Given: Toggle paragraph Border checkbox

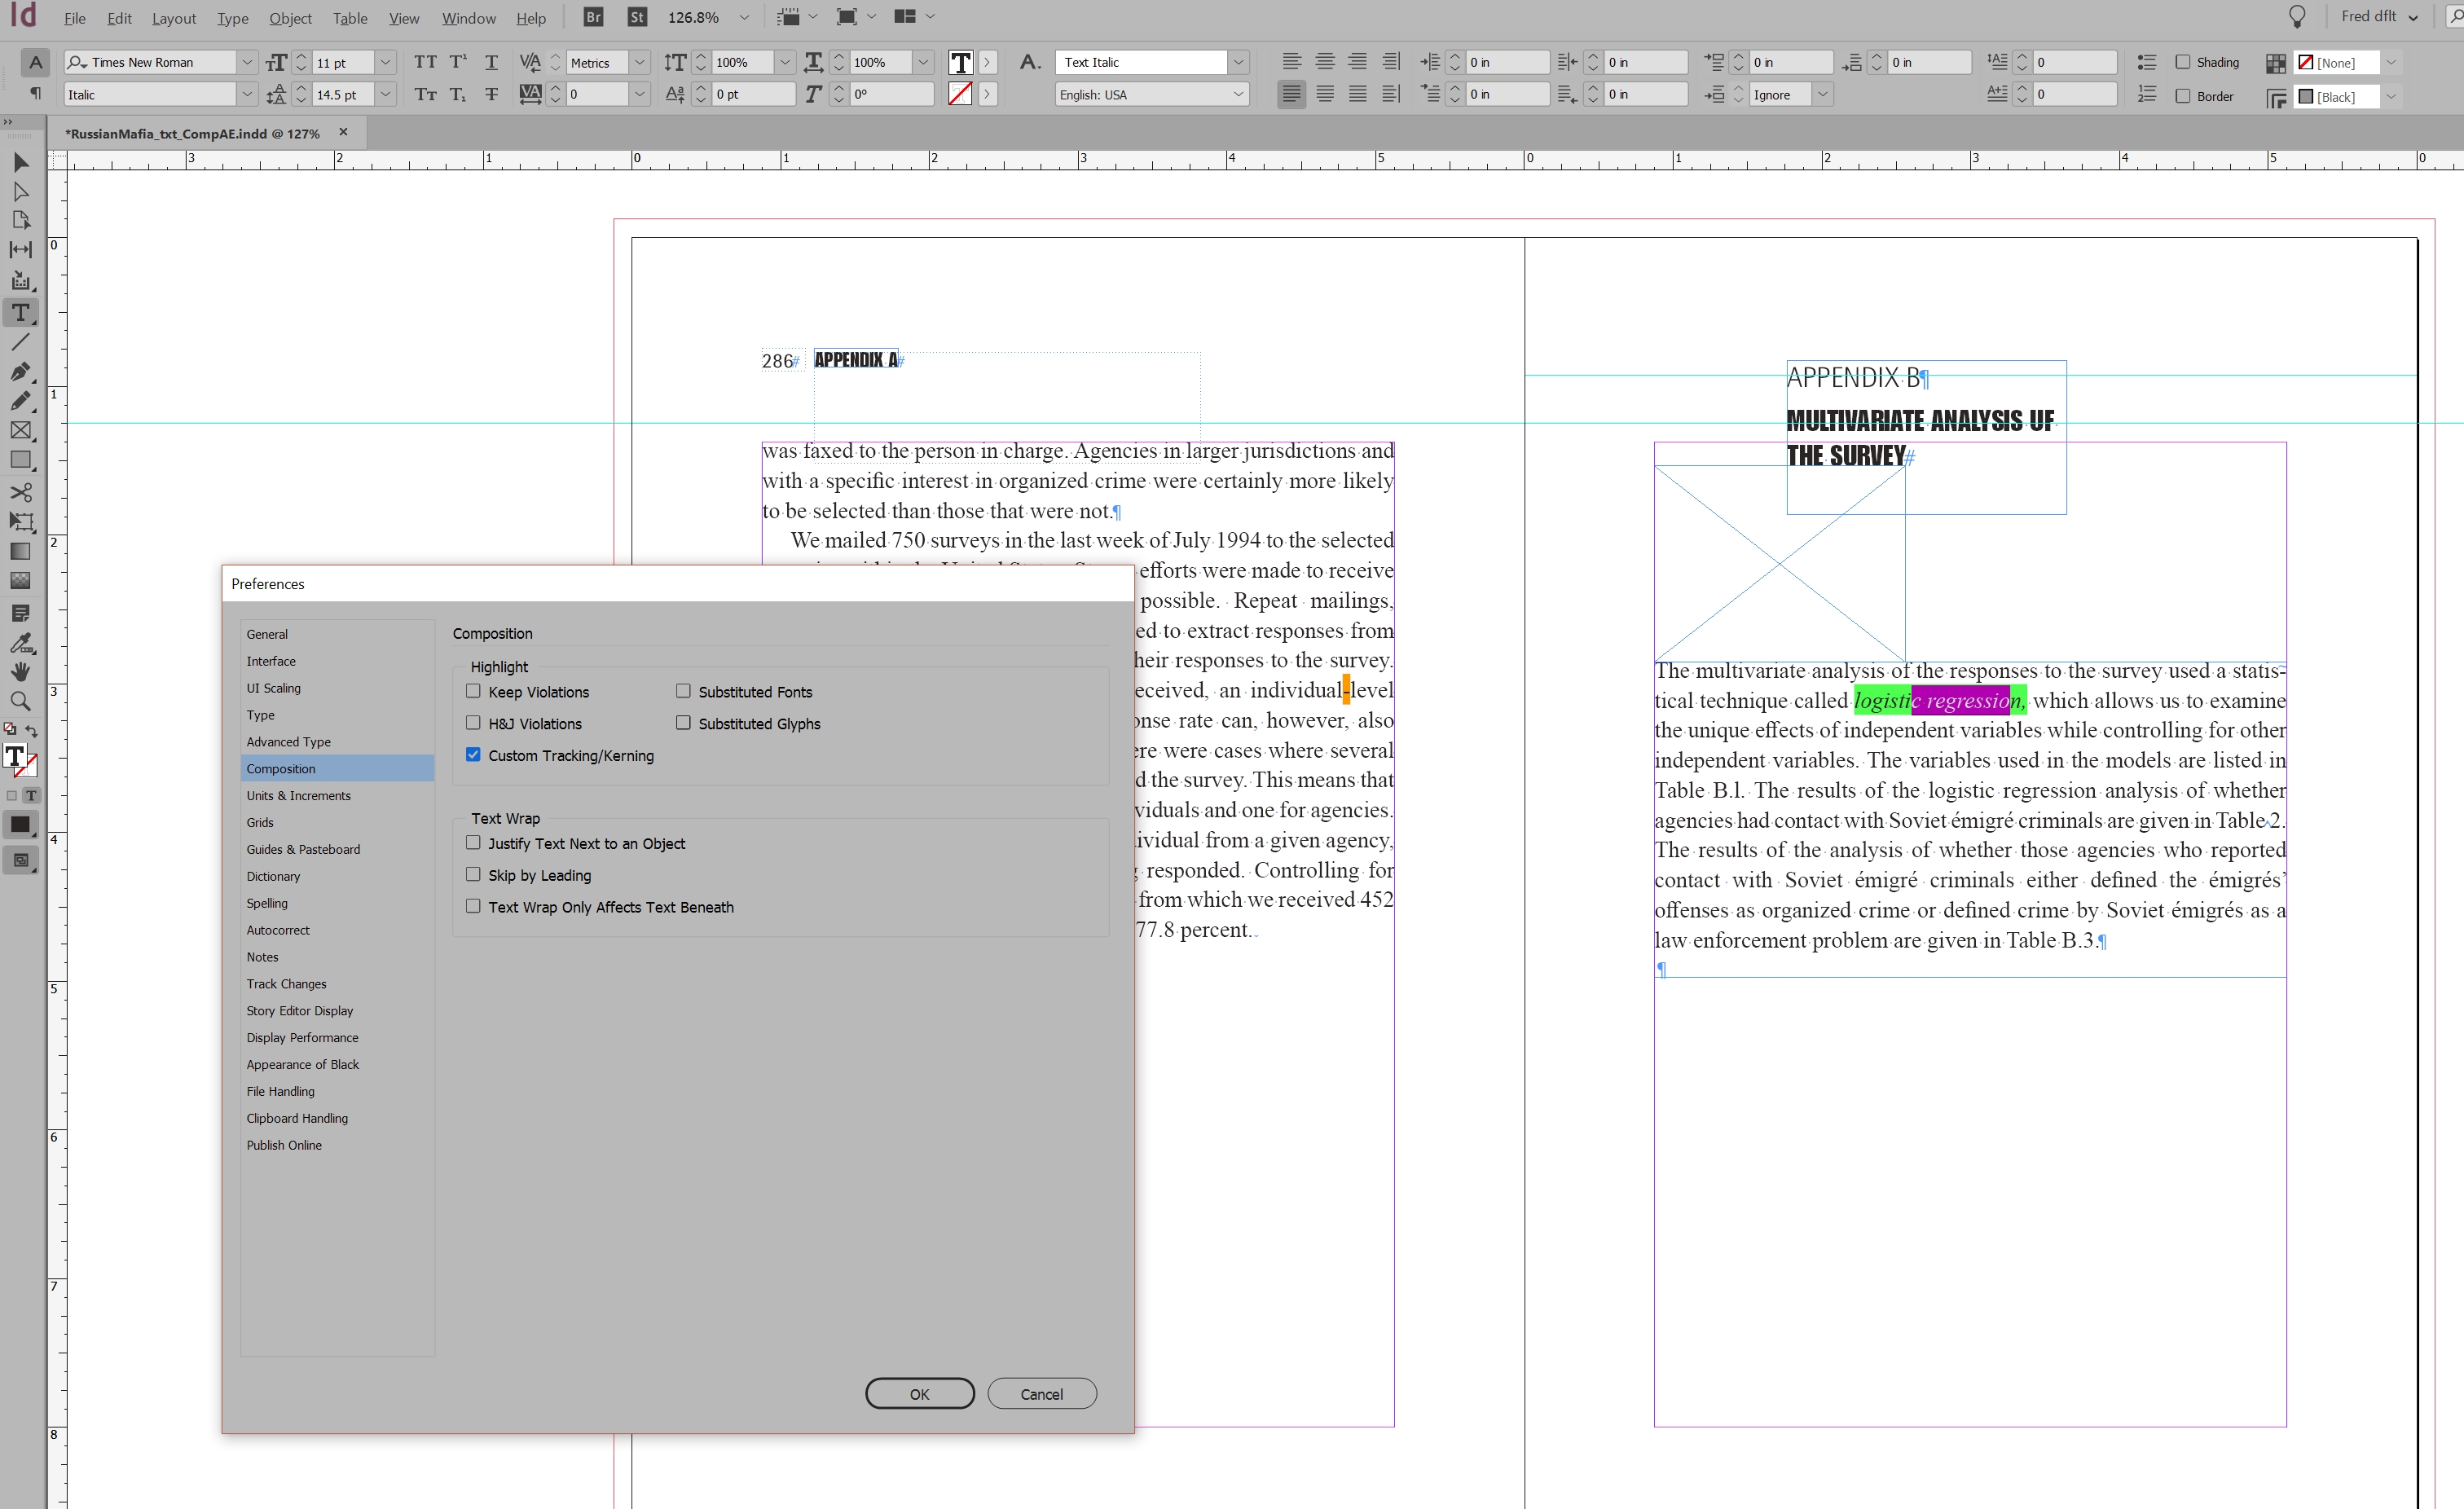Looking at the screenshot, I should [x=2183, y=96].
